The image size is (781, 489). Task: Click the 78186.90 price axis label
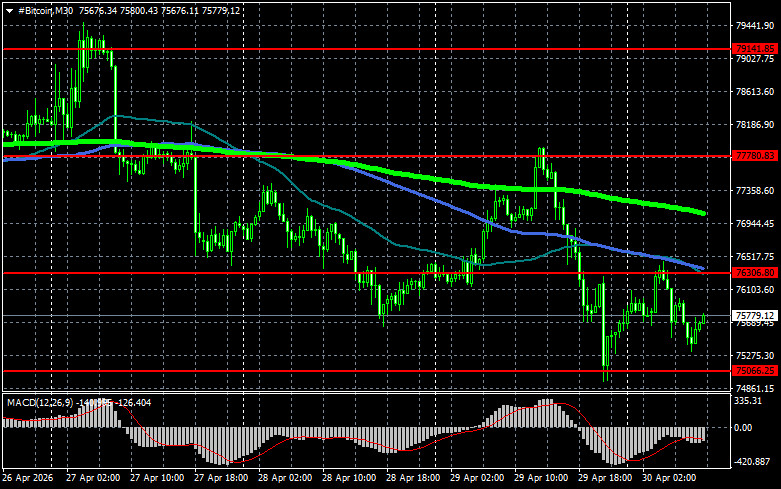755,124
